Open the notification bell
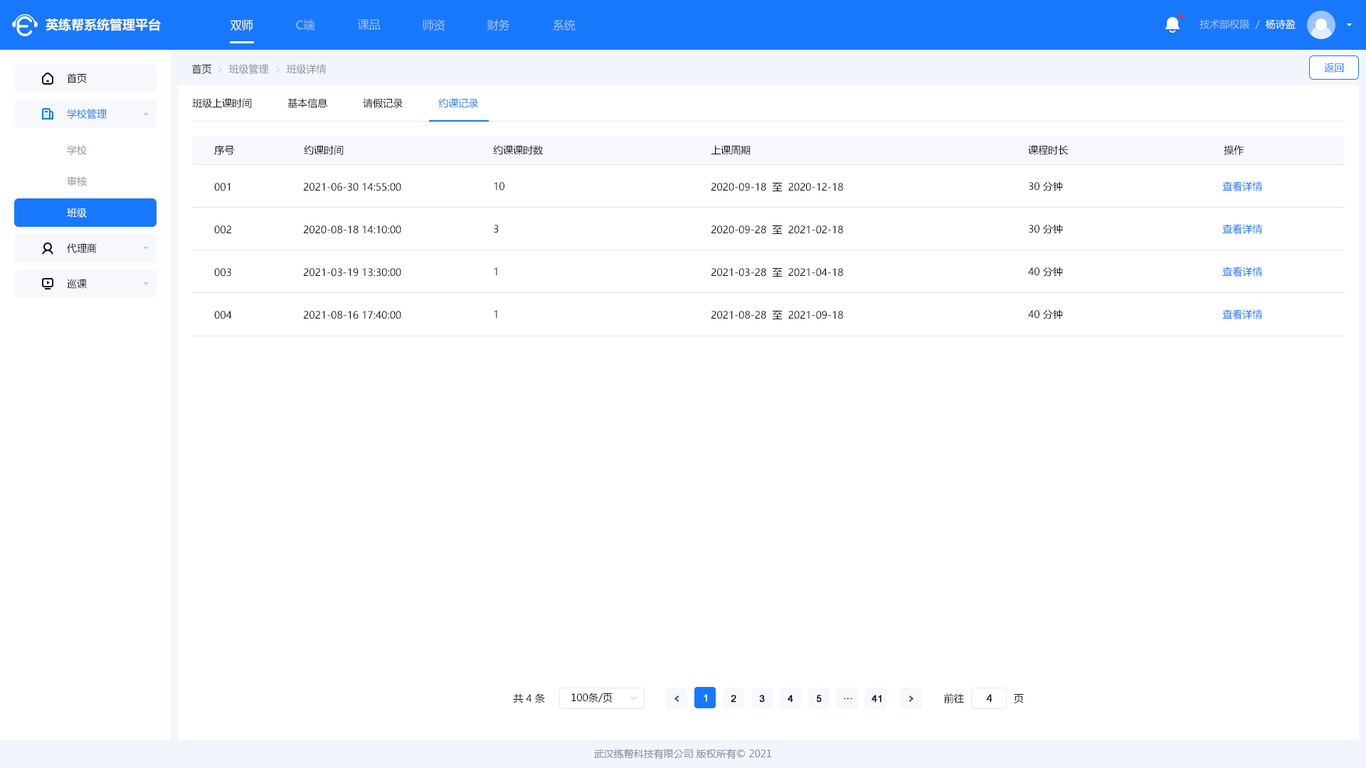 pyautogui.click(x=1173, y=25)
